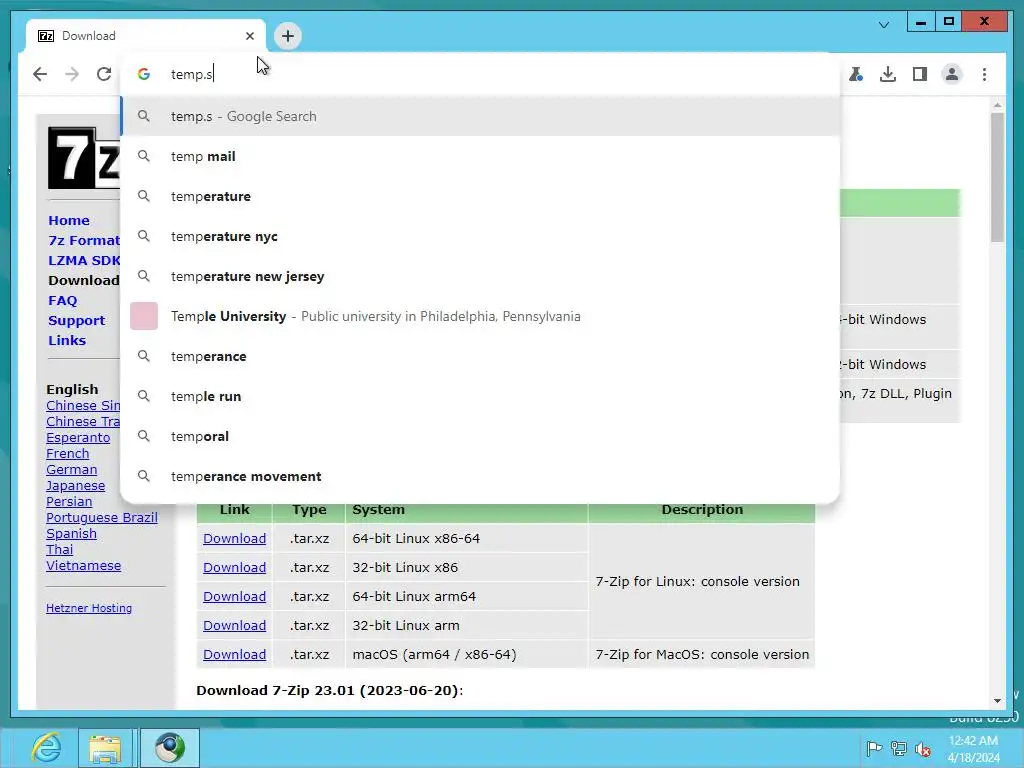Open Internet Explorer from taskbar
1024x768 pixels.
coord(47,748)
